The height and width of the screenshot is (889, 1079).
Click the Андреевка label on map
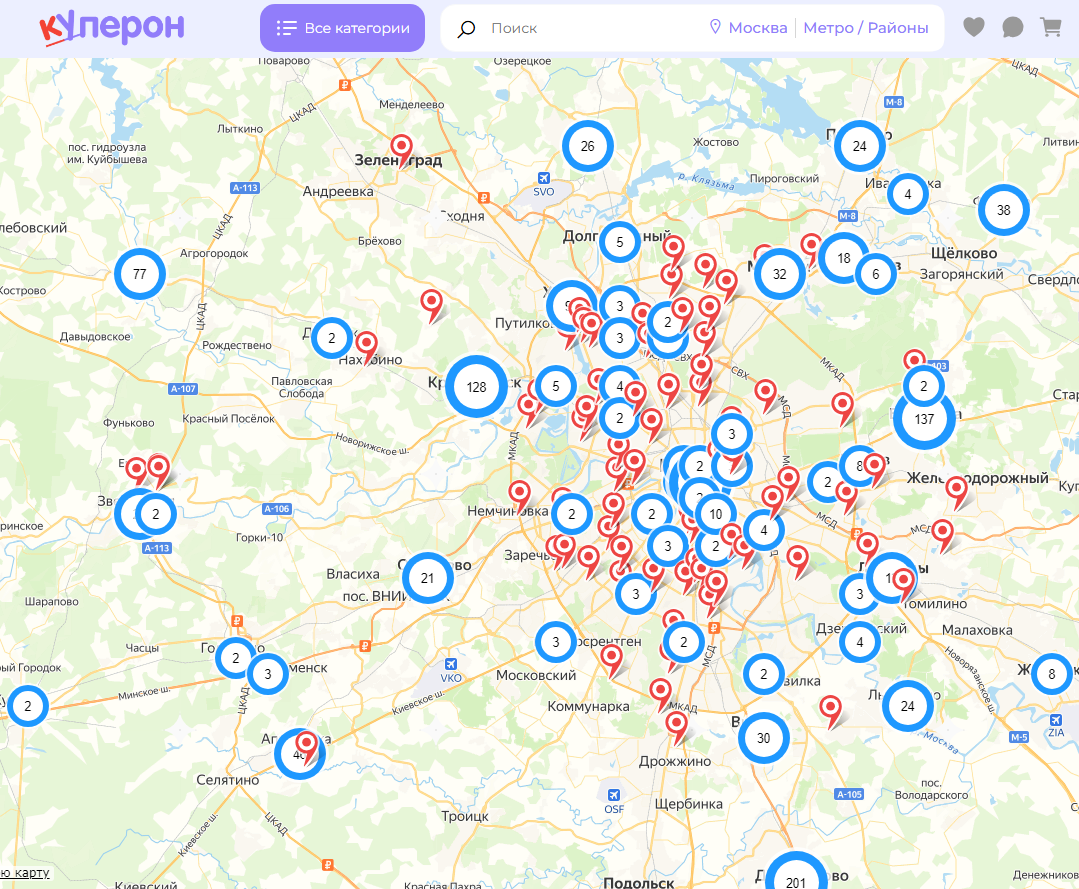tap(338, 191)
